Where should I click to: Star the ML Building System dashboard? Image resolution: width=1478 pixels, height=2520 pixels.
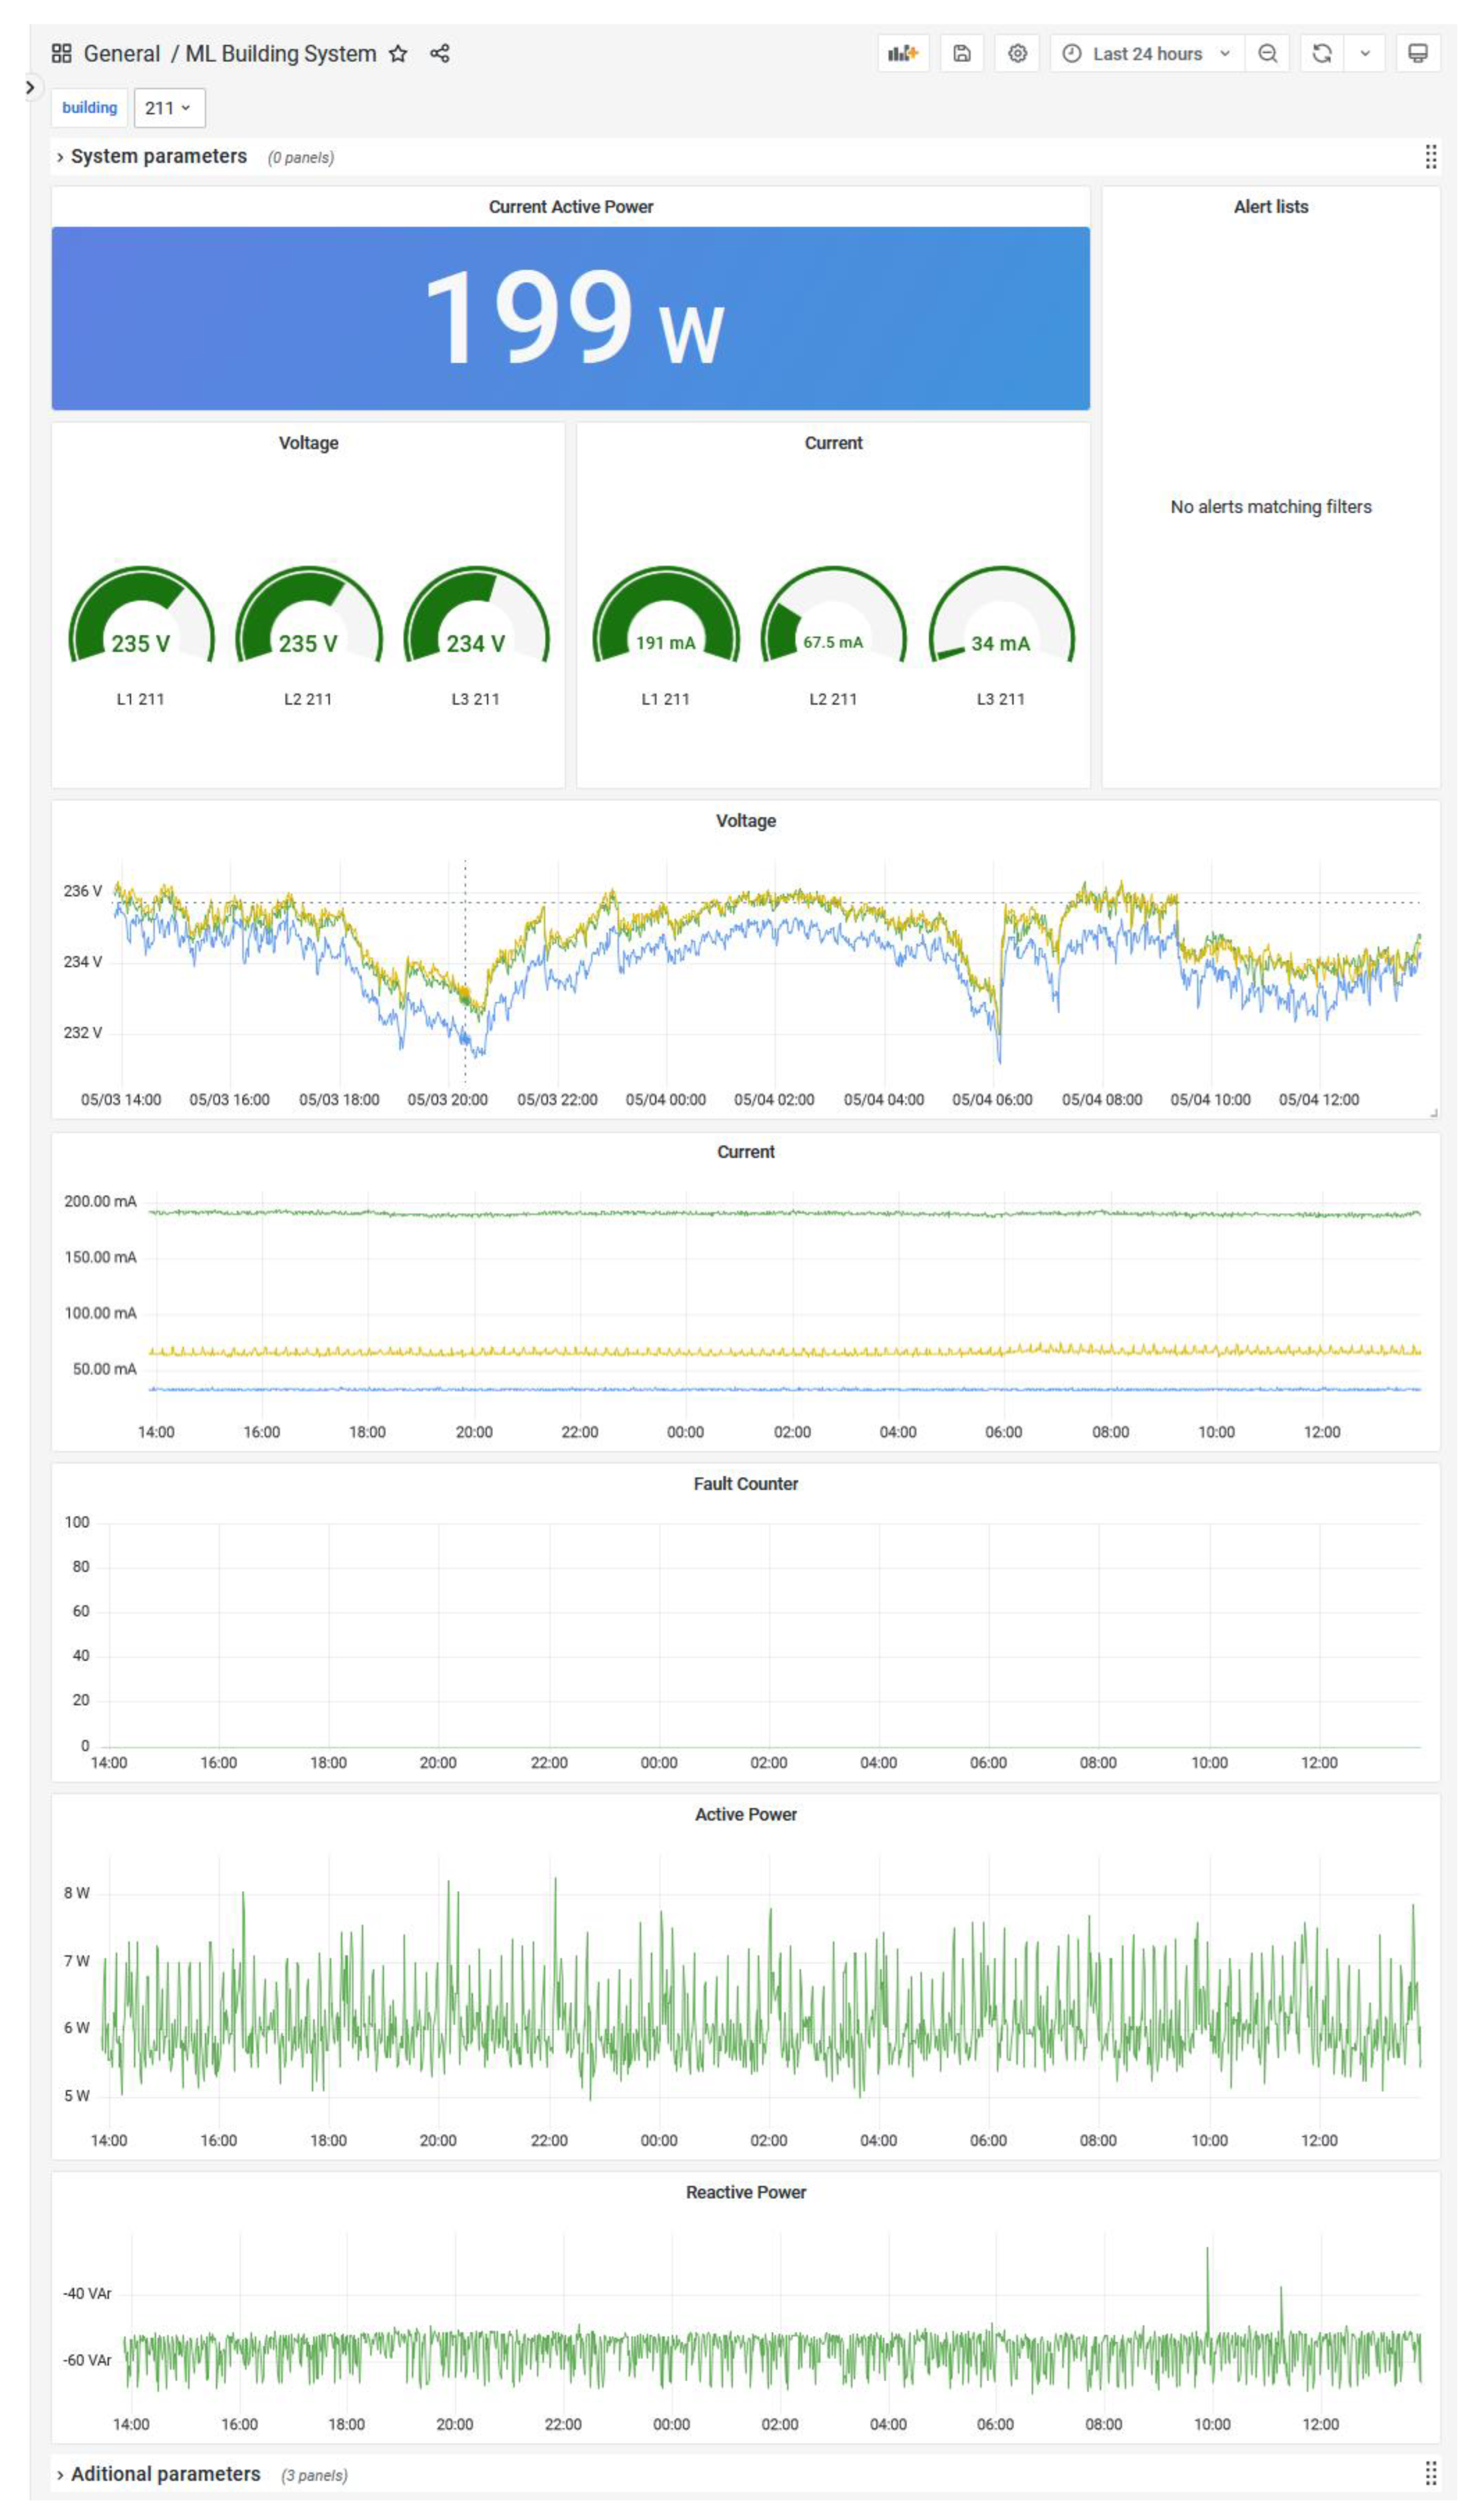pyautogui.click(x=398, y=54)
